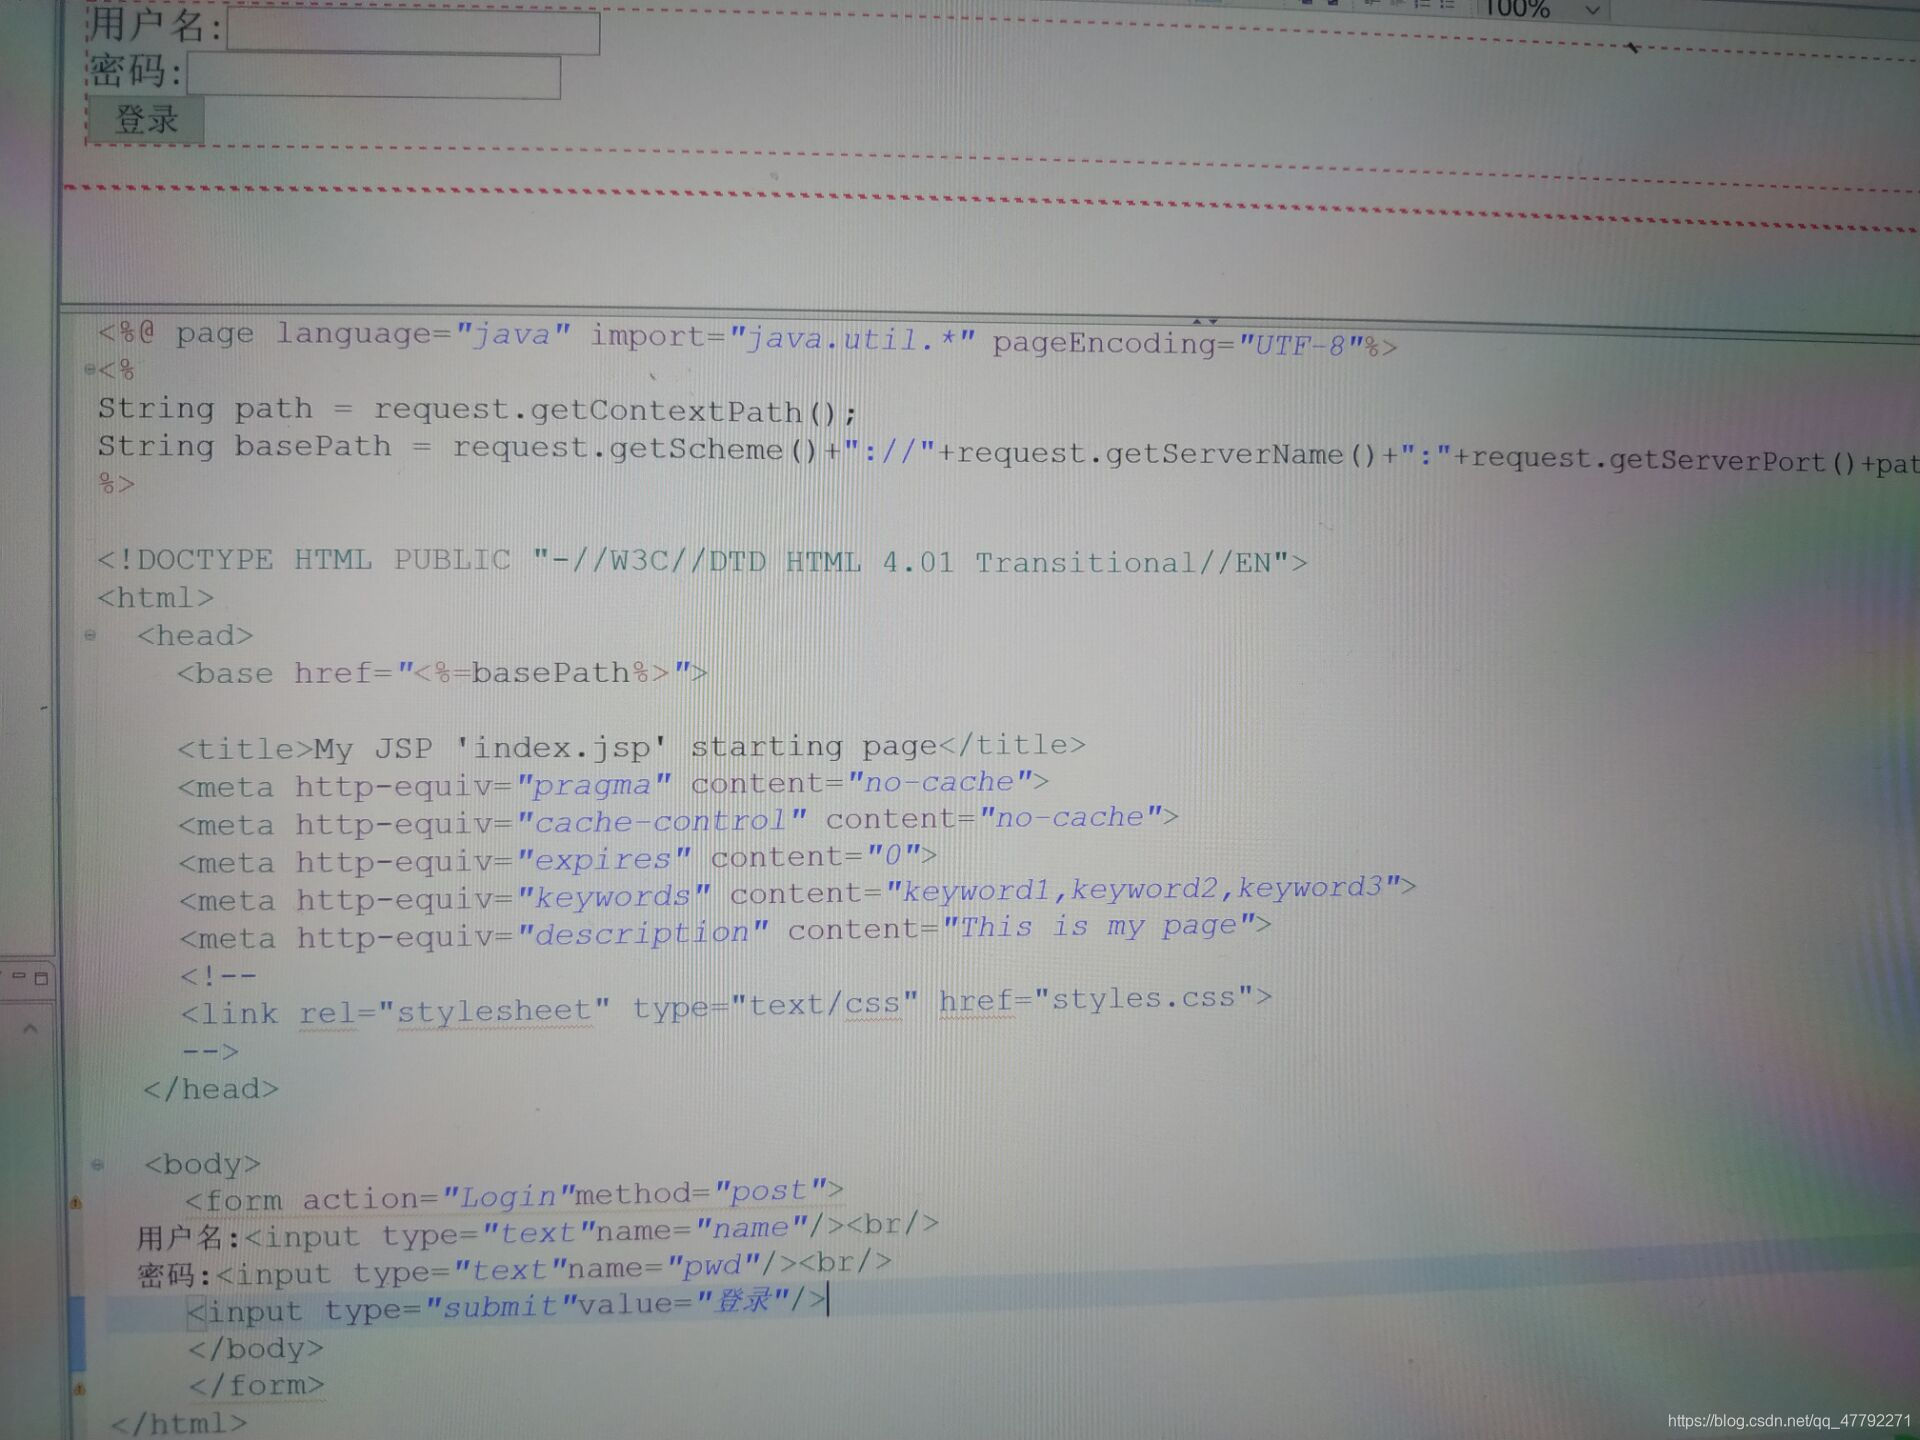
Task: Click the input type="submit" code line
Action: click(x=507, y=1306)
